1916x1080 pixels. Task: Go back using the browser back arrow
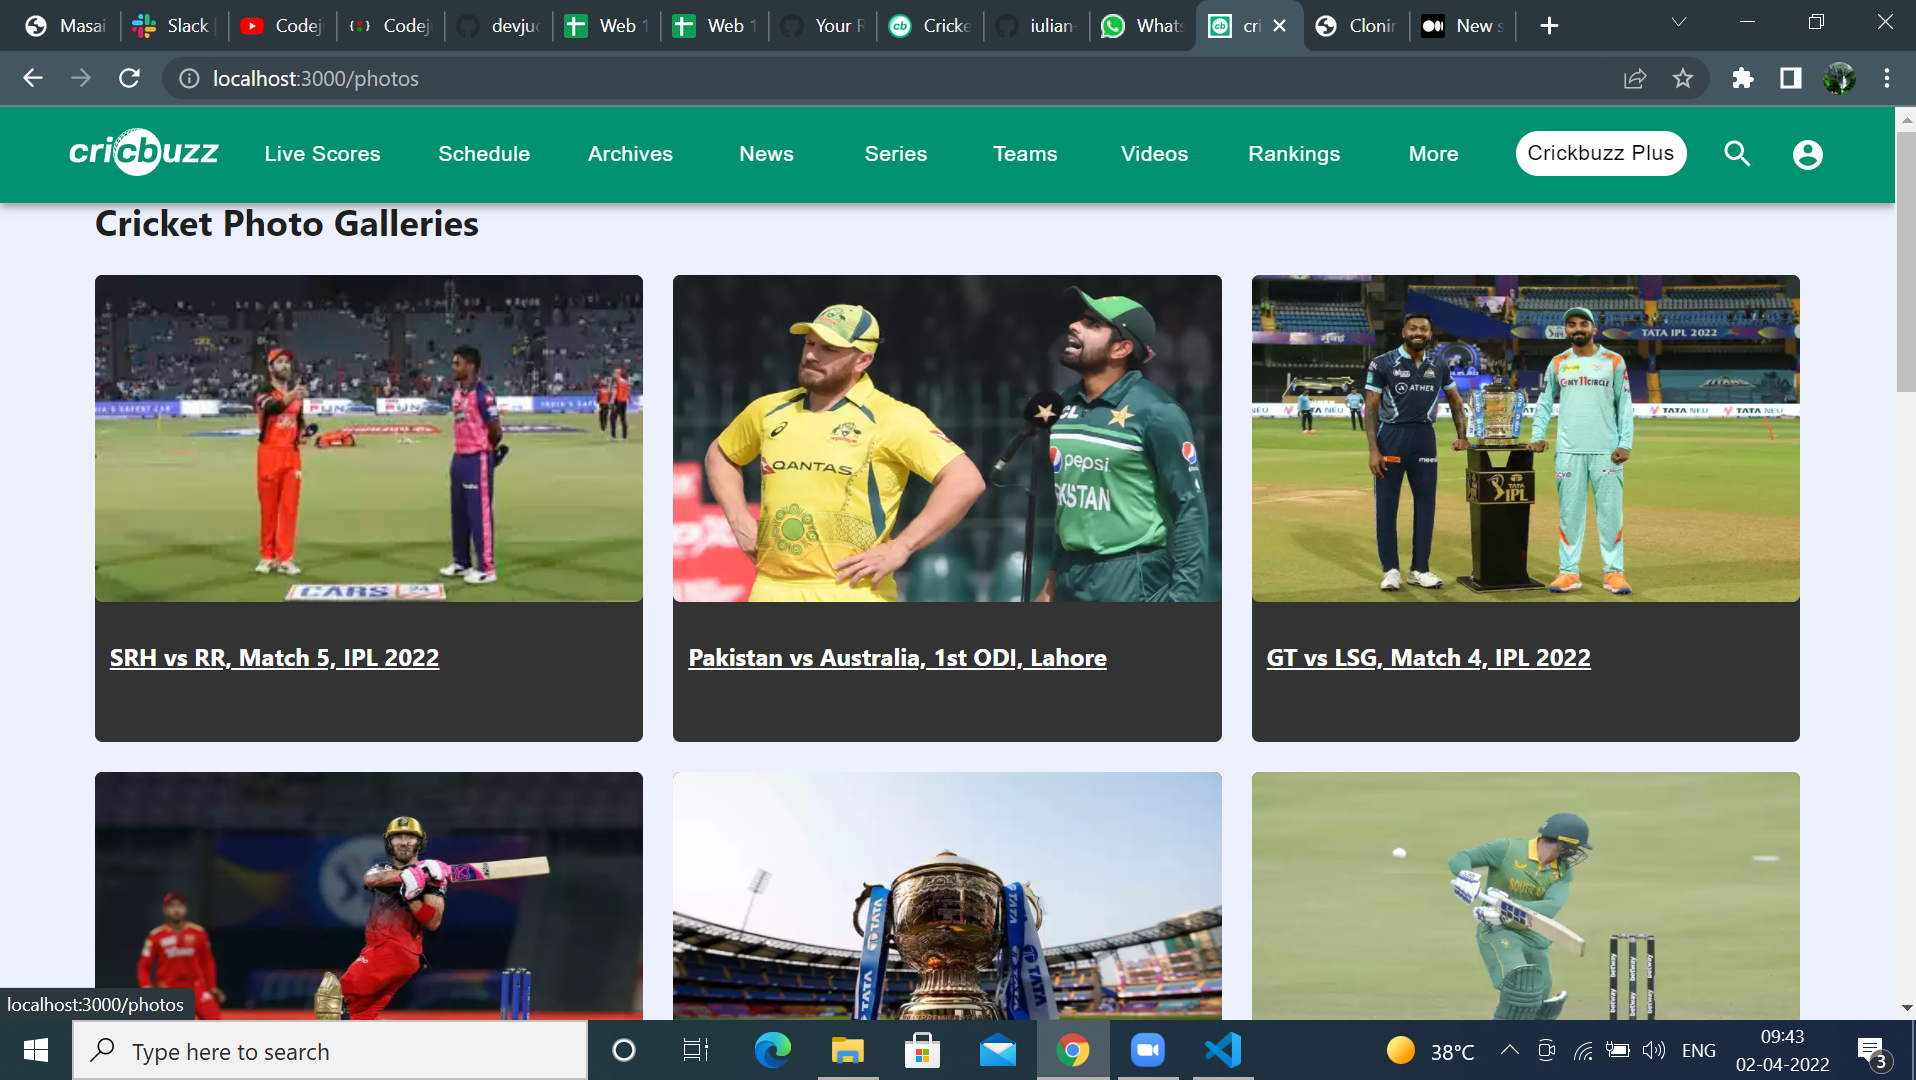click(x=33, y=78)
